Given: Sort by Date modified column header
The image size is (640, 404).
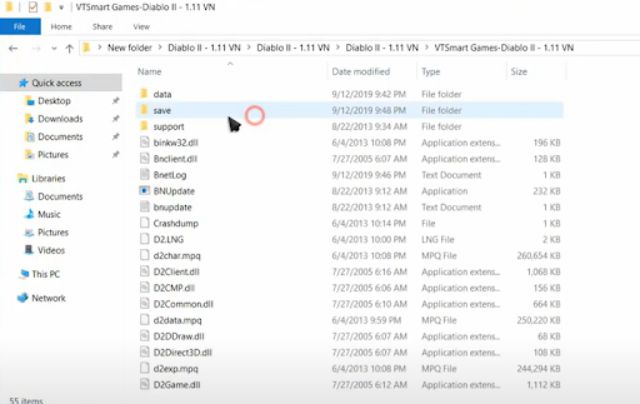Looking at the screenshot, I should tap(361, 72).
